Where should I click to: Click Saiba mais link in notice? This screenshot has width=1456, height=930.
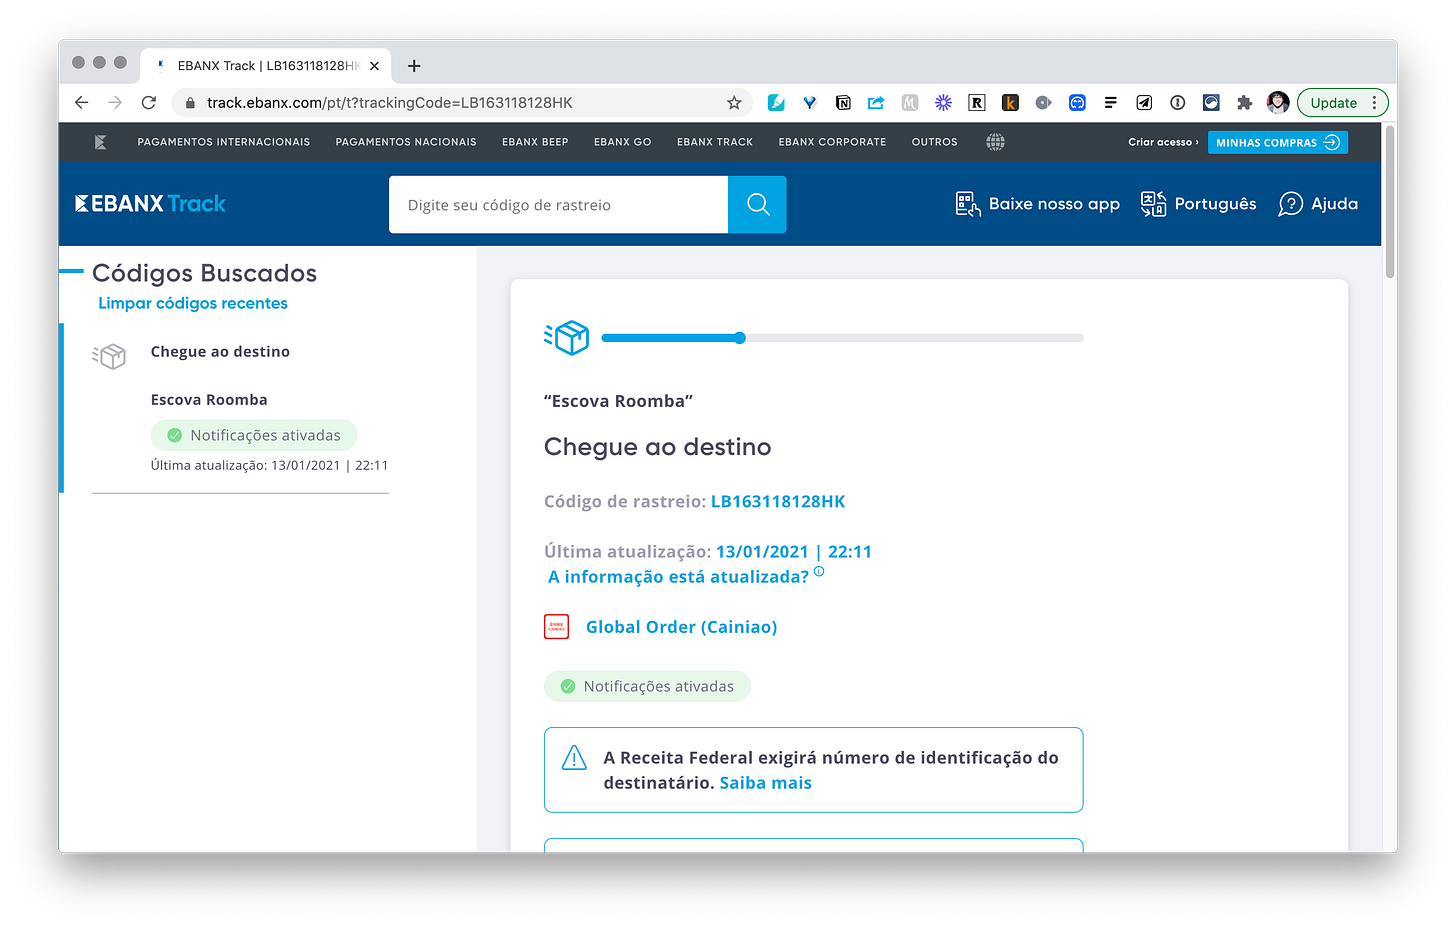click(x=765, y=783)
